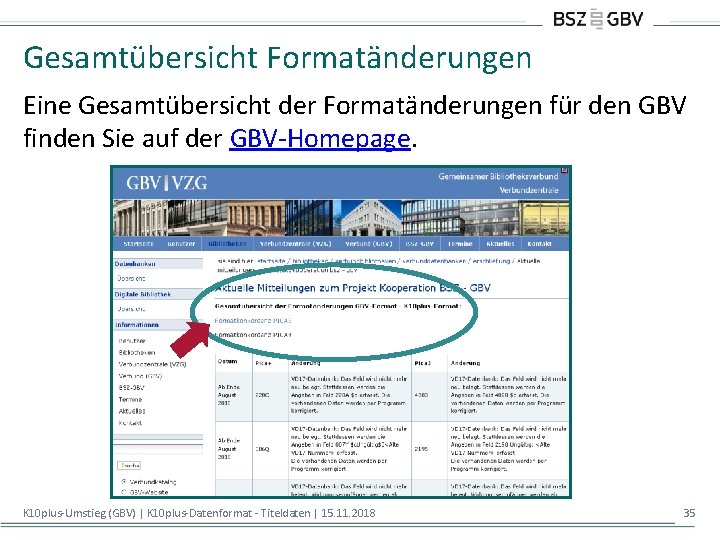Open Formatkonkordanz PICA+ link
720x540 pixels.
(253, 335)
